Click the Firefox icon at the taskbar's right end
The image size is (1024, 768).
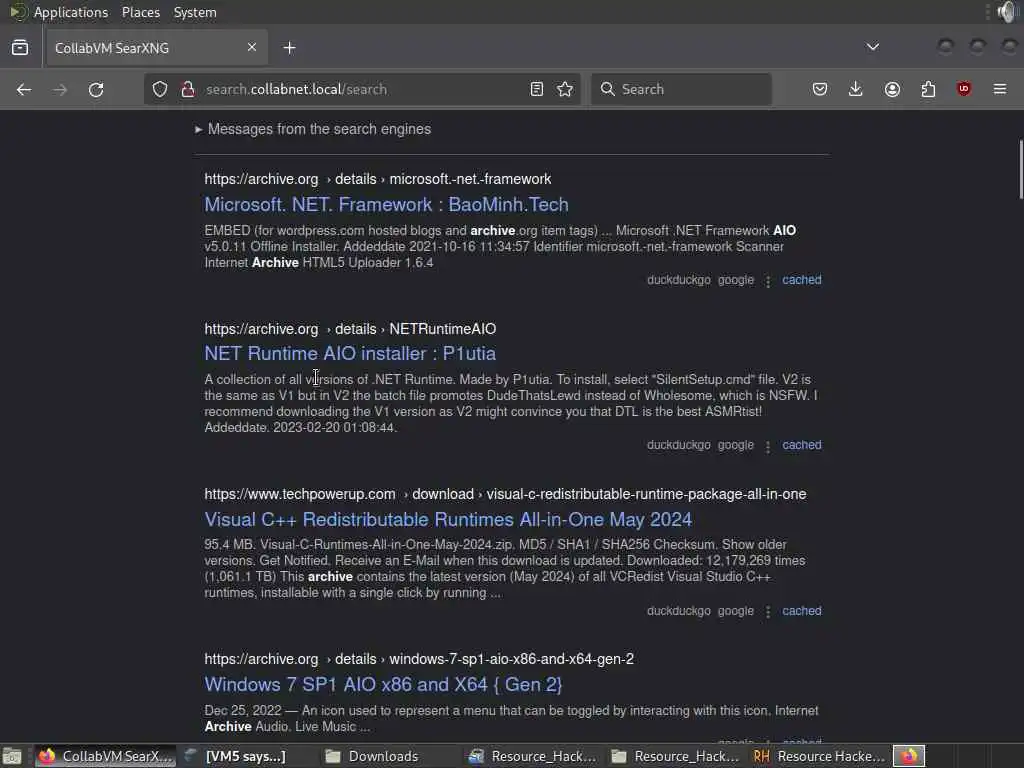click(x=909, y=756)
